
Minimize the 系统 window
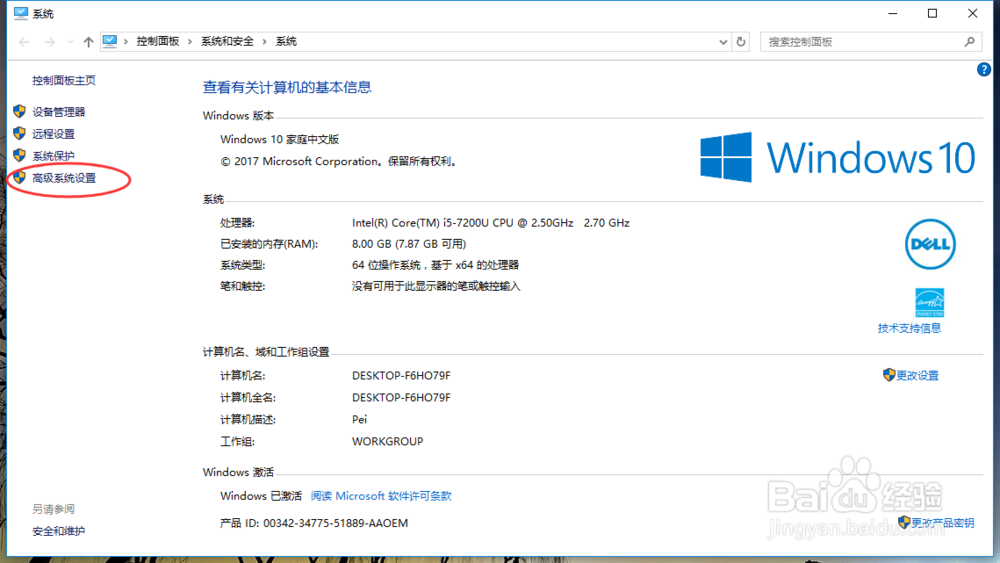(x=893, y=13)
